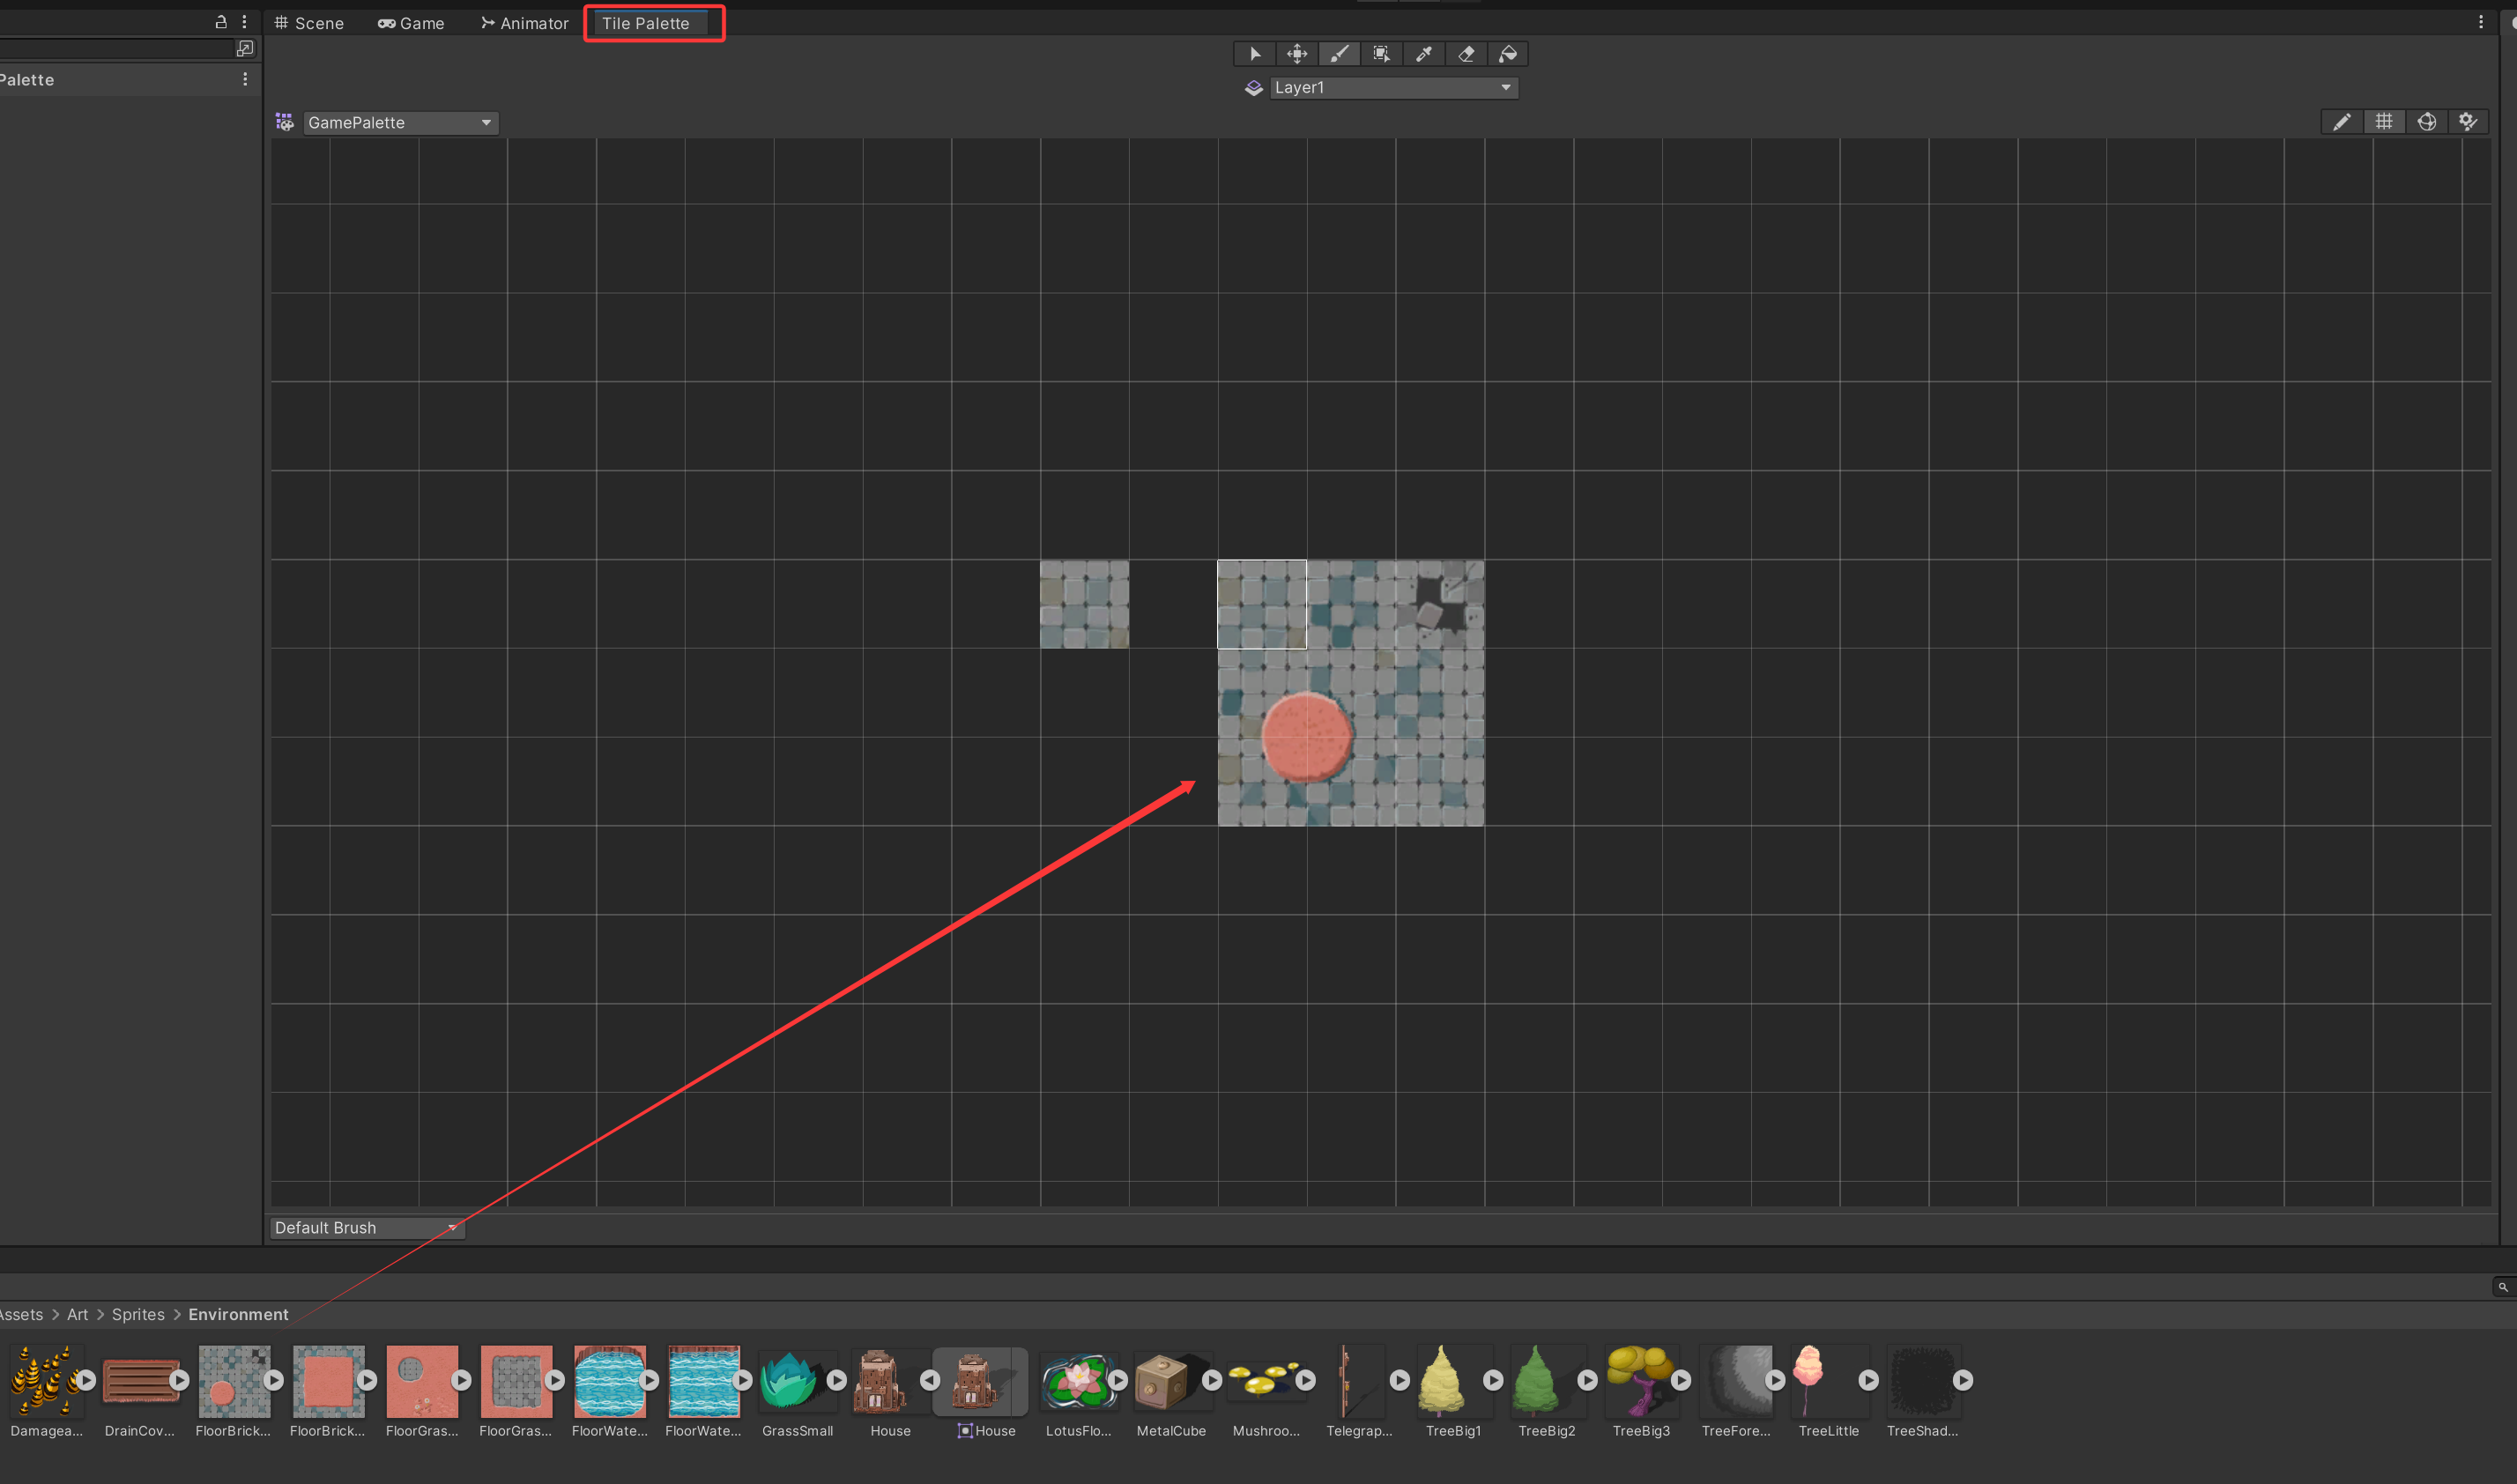
Task: Choose the Flood Fill bucket tool
Action: coord(1508,54)
